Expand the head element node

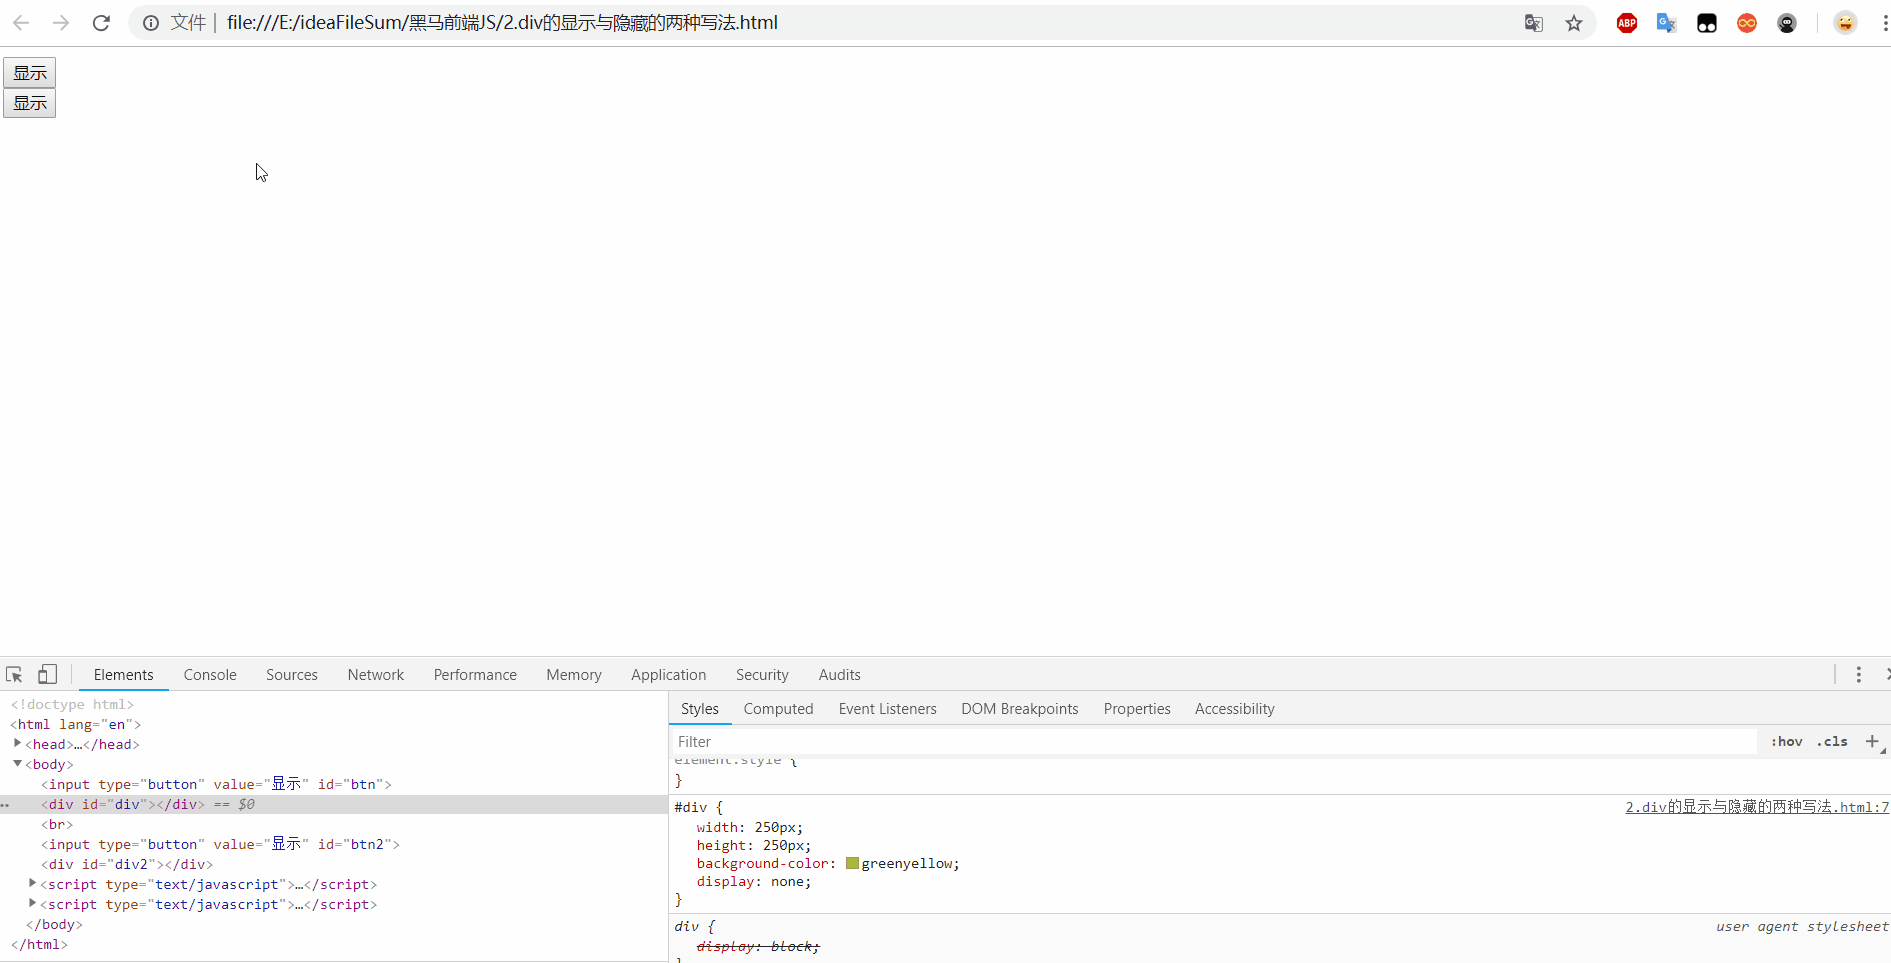(17, 743)
